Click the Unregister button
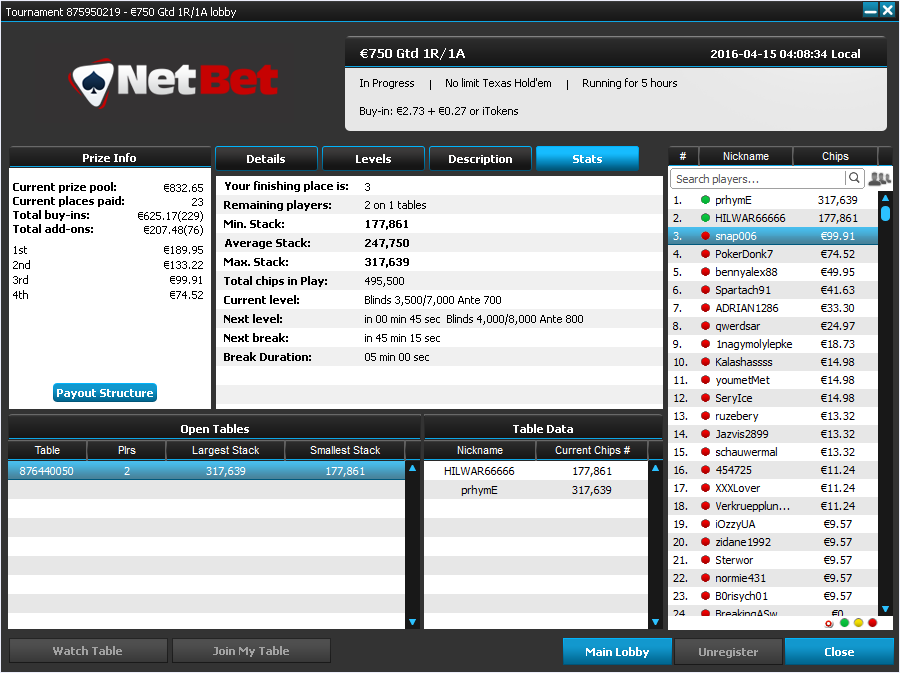 point(728,652)
